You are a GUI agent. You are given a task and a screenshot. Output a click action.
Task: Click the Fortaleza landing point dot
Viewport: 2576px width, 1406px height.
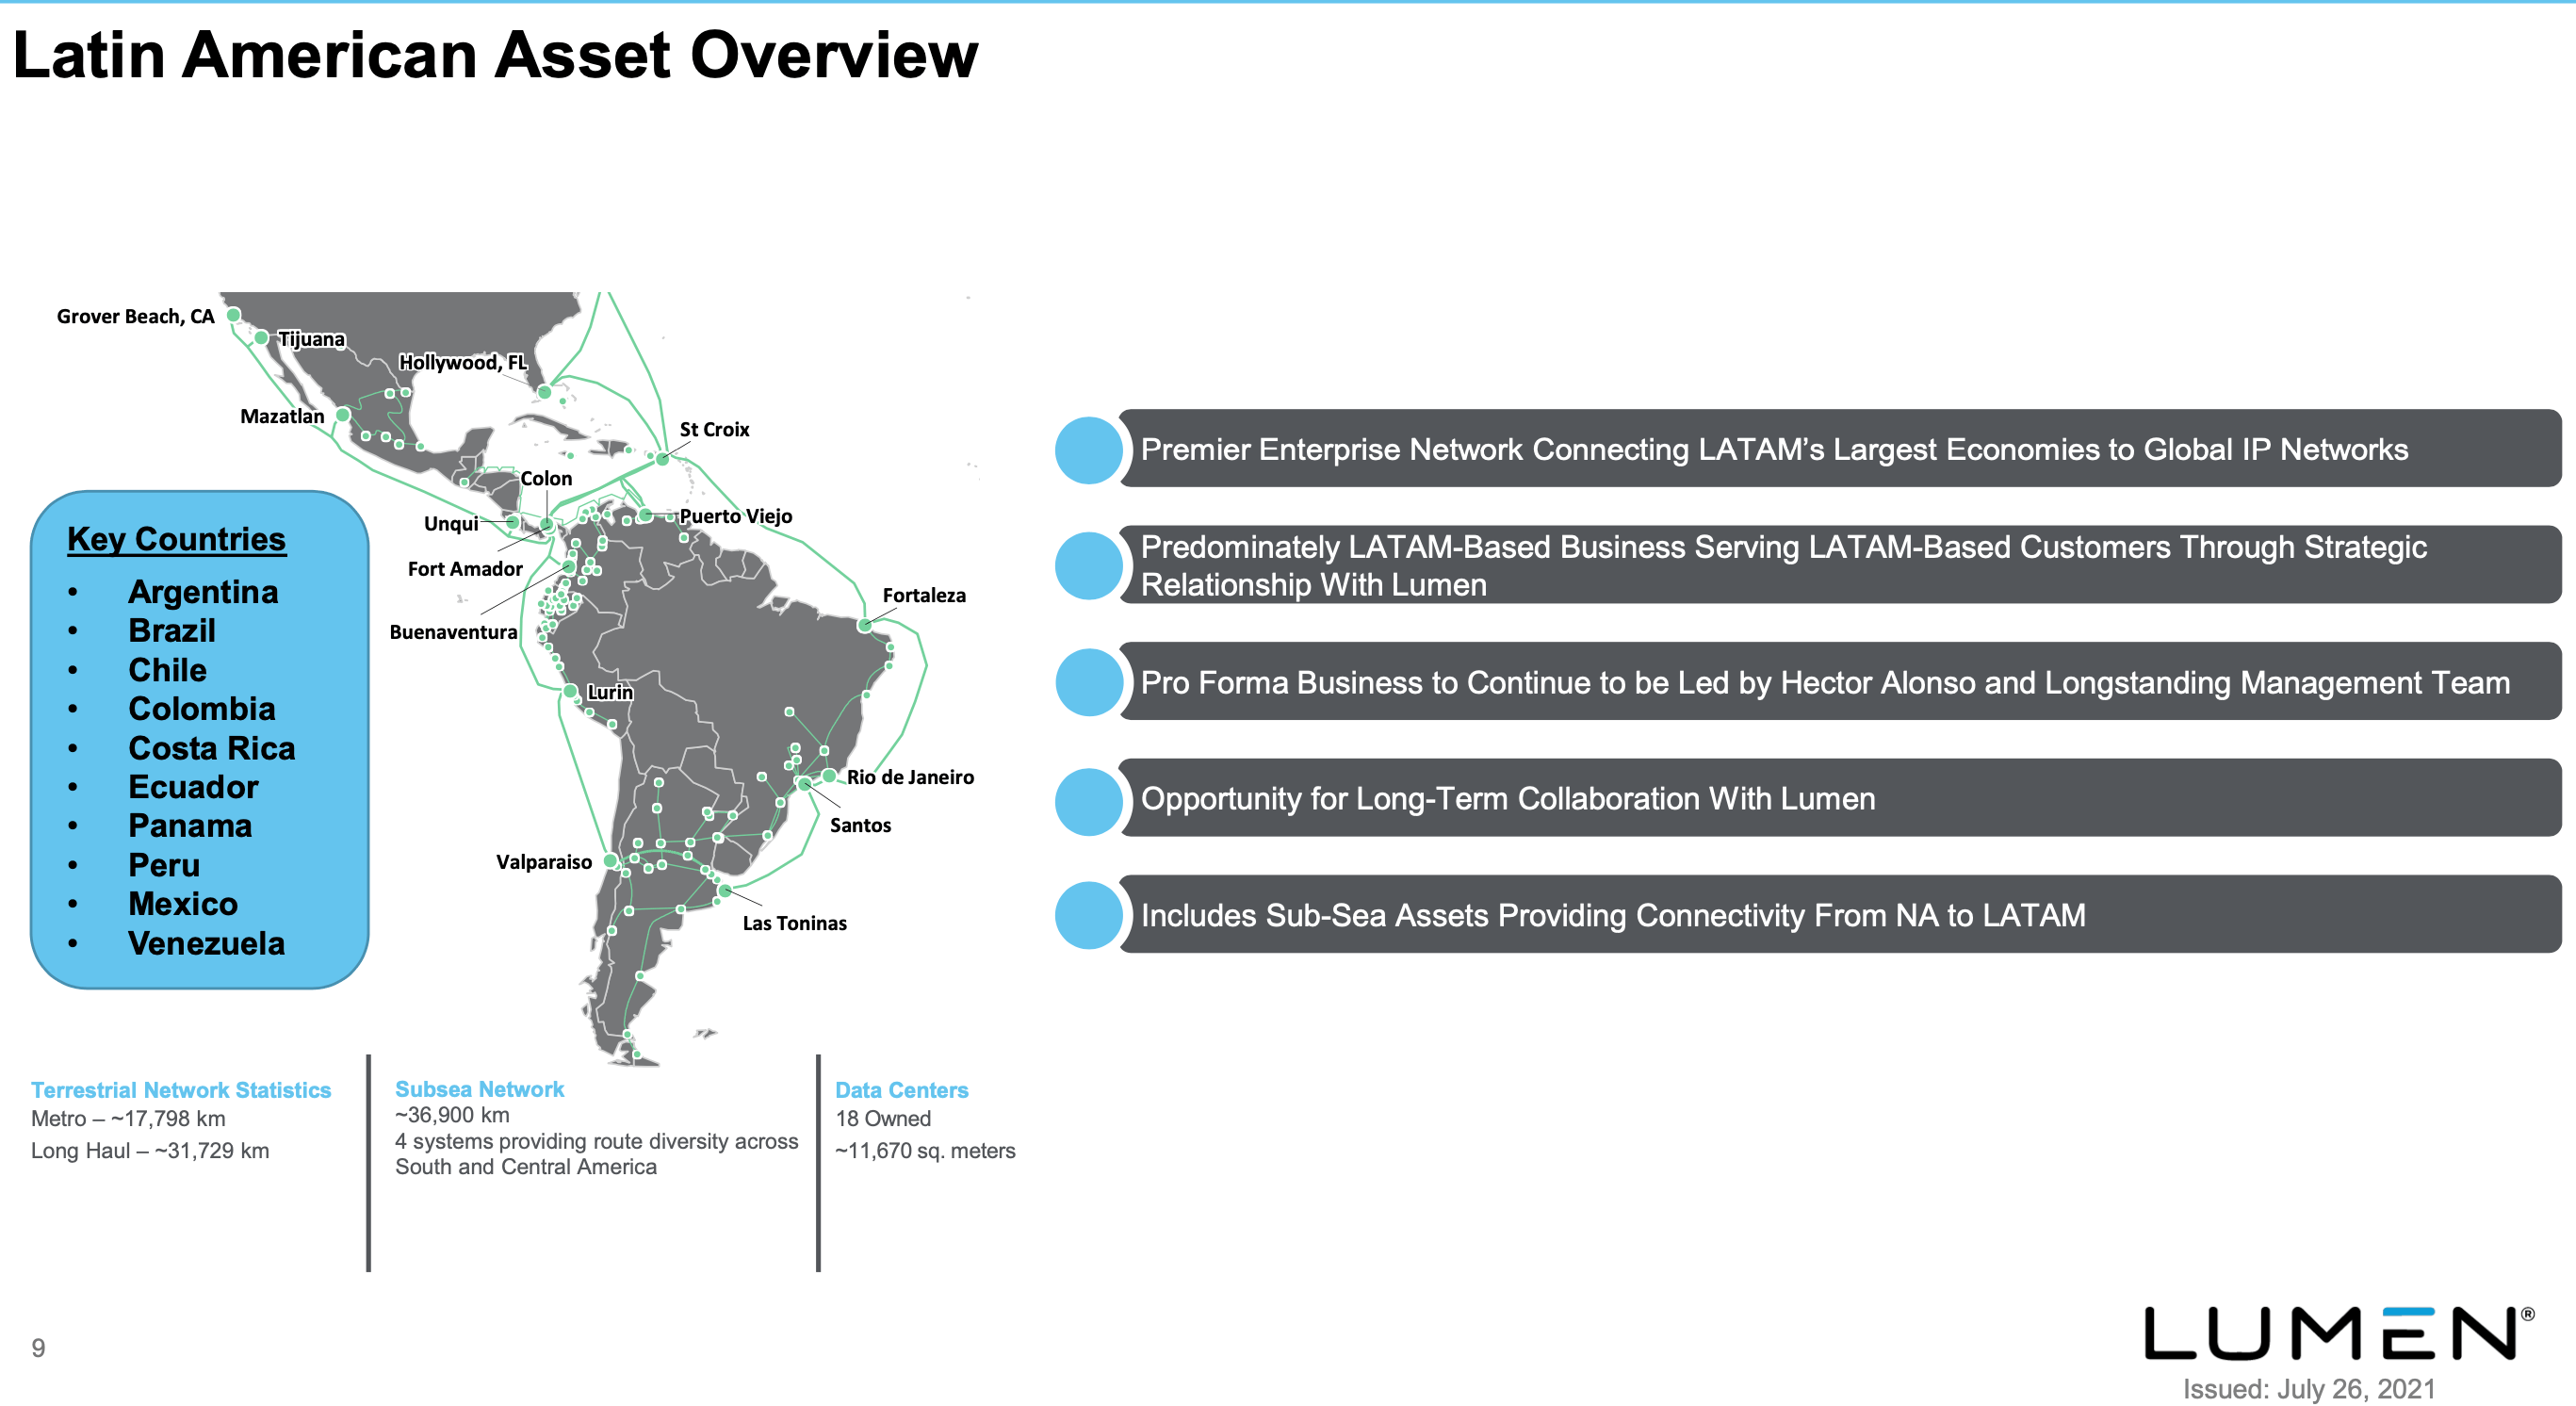click(865, 625)
